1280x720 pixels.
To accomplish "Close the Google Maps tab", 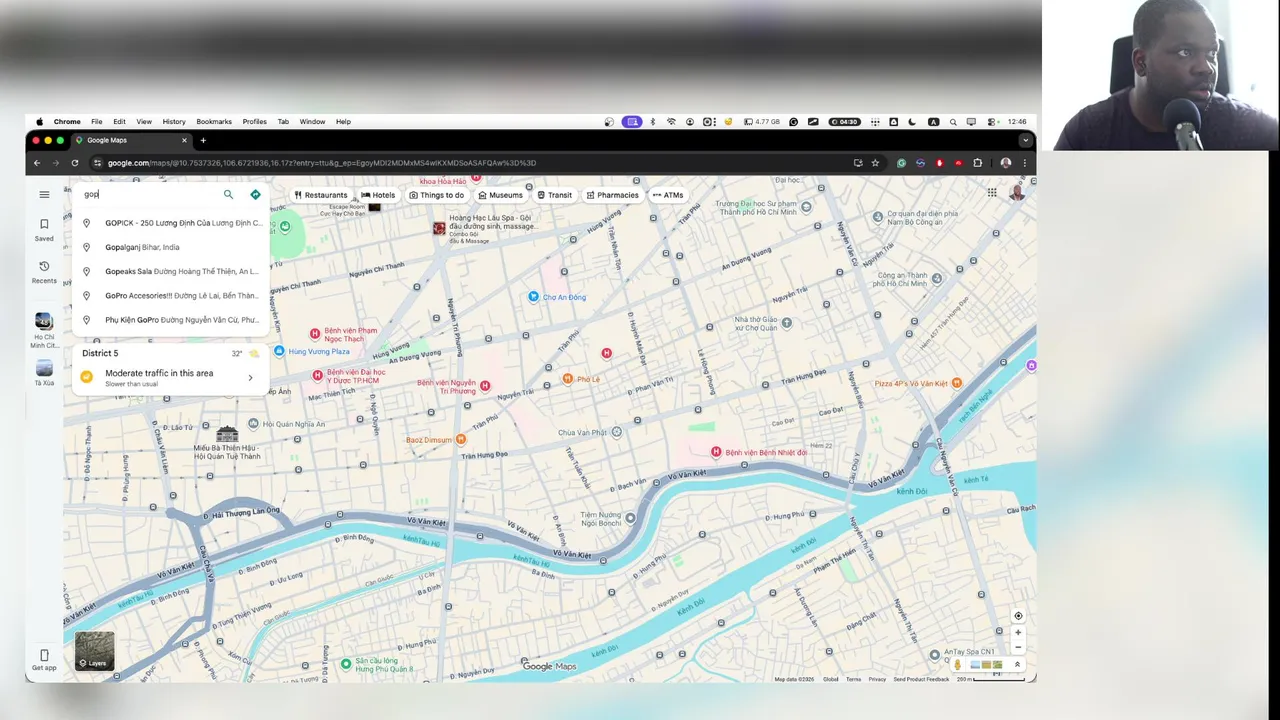I will click(184, 140).
